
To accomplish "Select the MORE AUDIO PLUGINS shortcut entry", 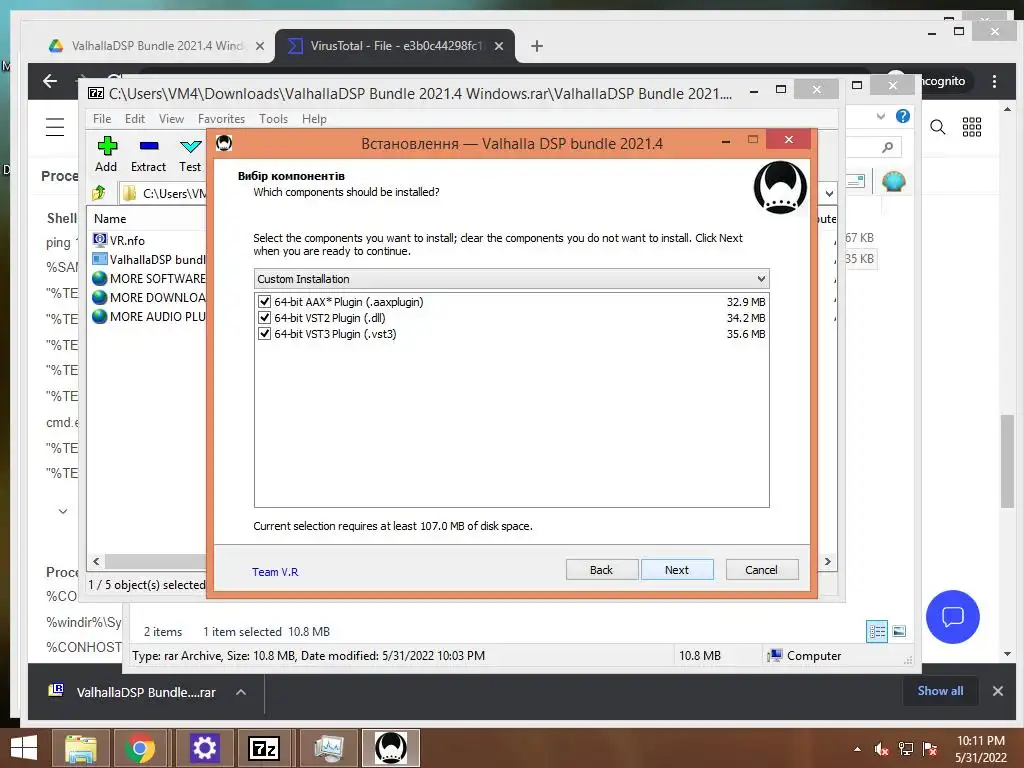I will click(x=149, y=316).
